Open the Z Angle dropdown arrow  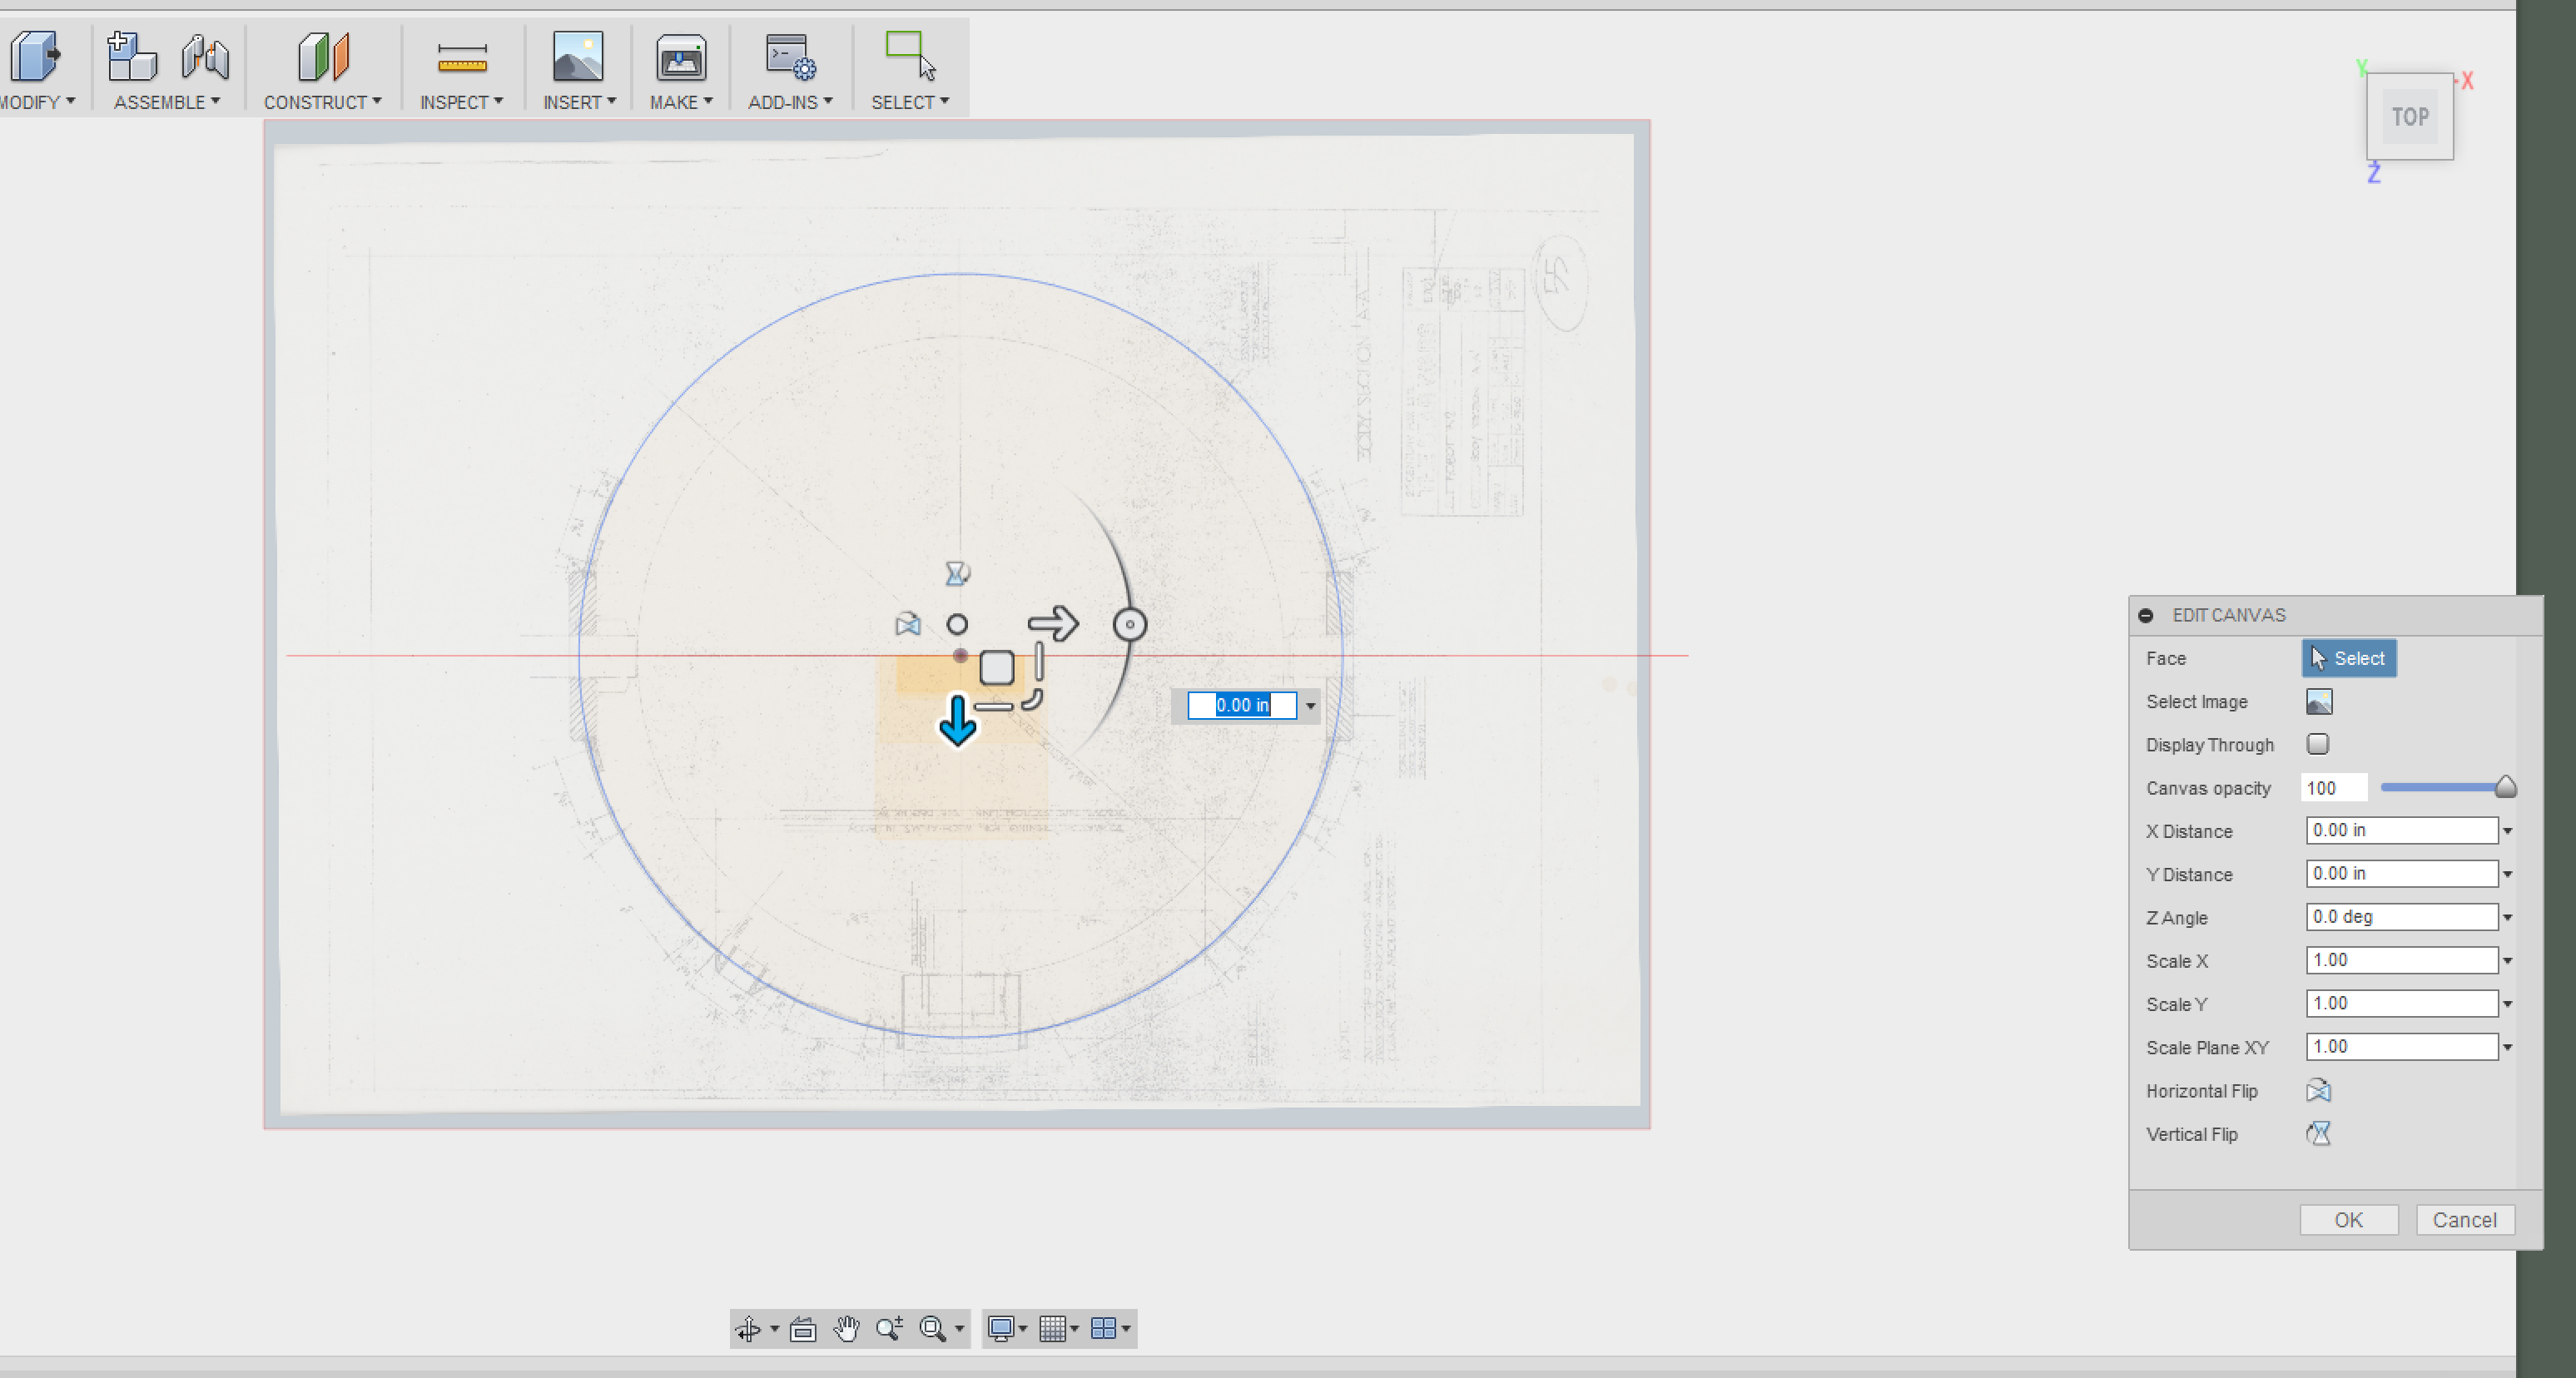point(2507,917)
